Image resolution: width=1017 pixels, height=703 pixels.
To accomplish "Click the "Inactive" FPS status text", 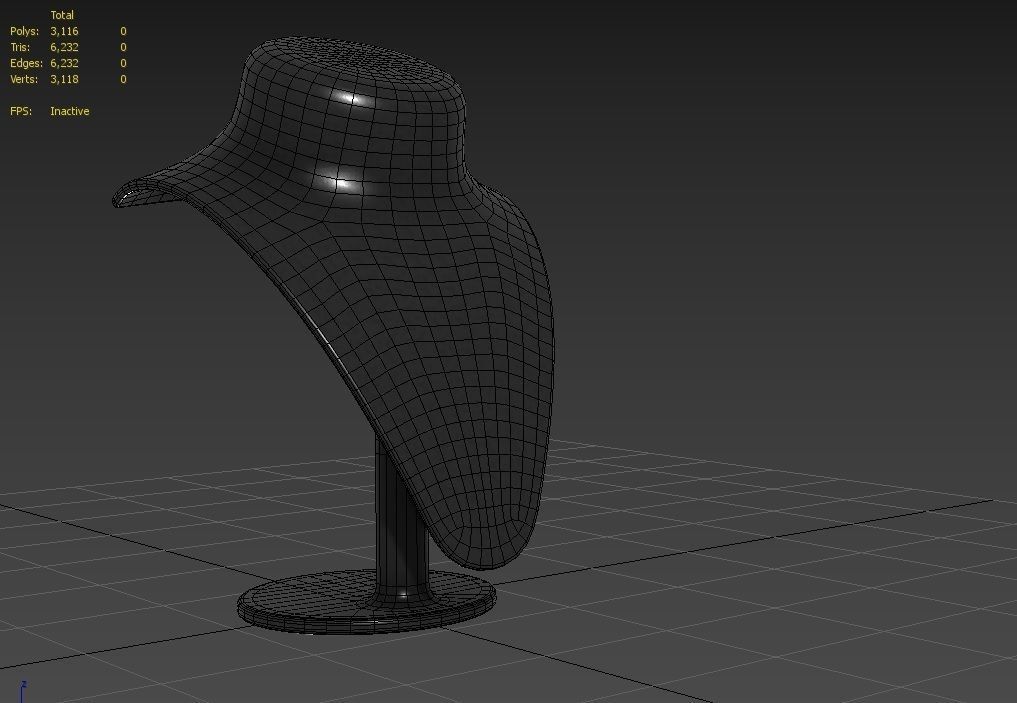I will (69, 111).
